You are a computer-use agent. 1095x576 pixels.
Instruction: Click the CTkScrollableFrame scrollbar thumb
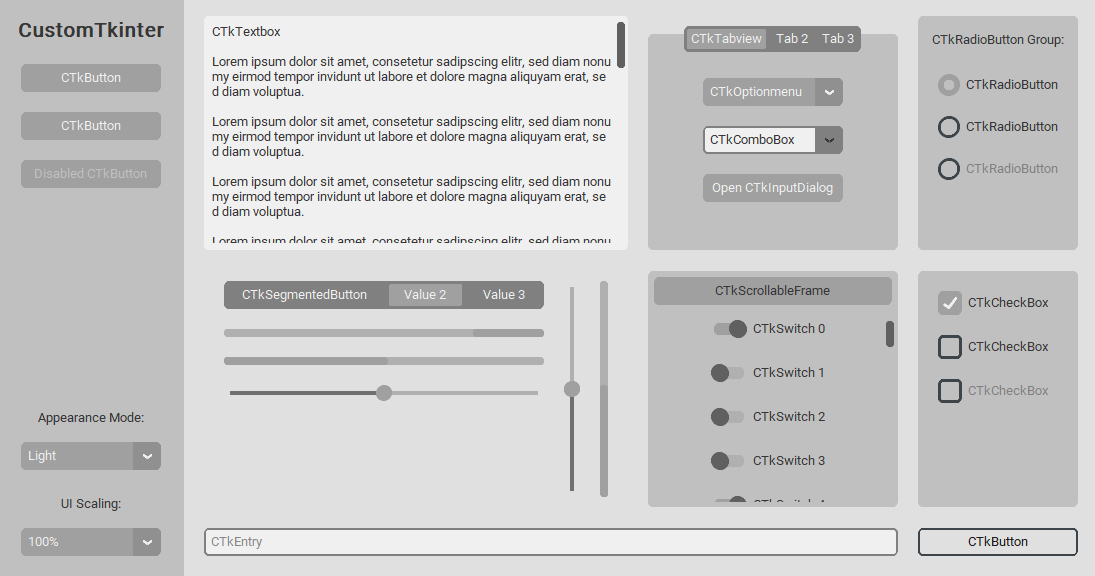(890, 334)
